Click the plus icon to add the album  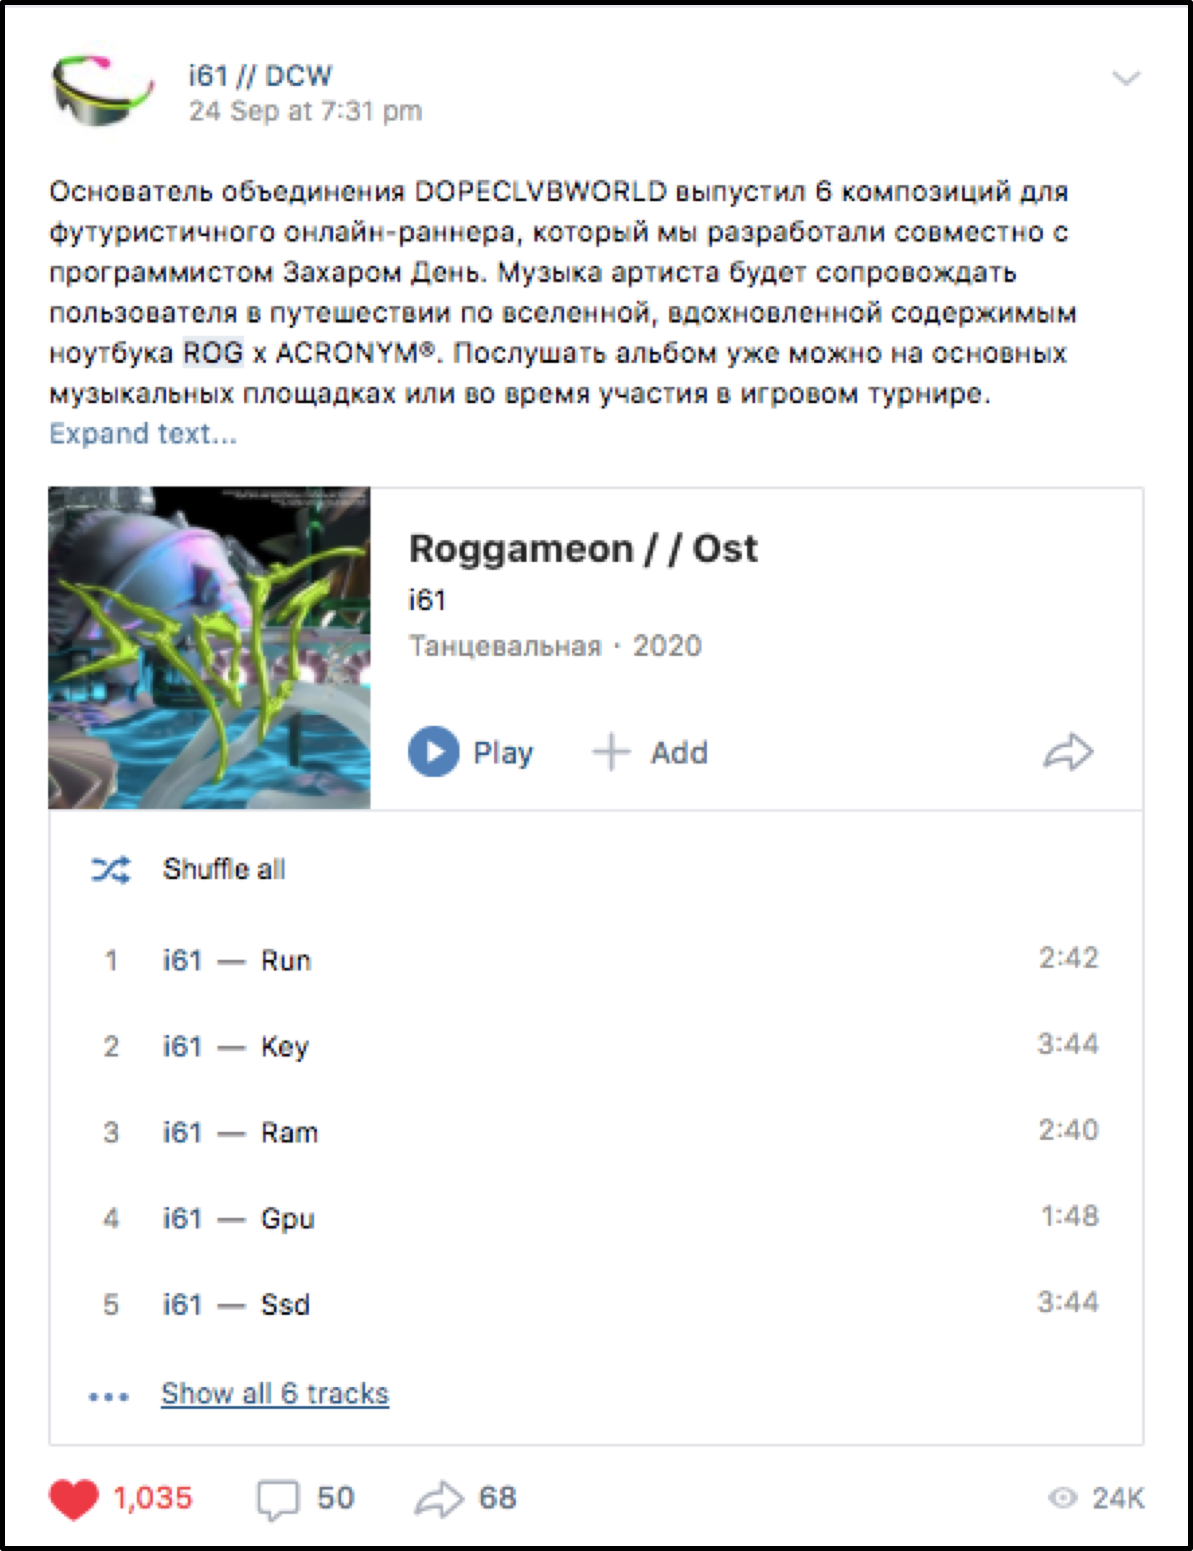point(611,752)
